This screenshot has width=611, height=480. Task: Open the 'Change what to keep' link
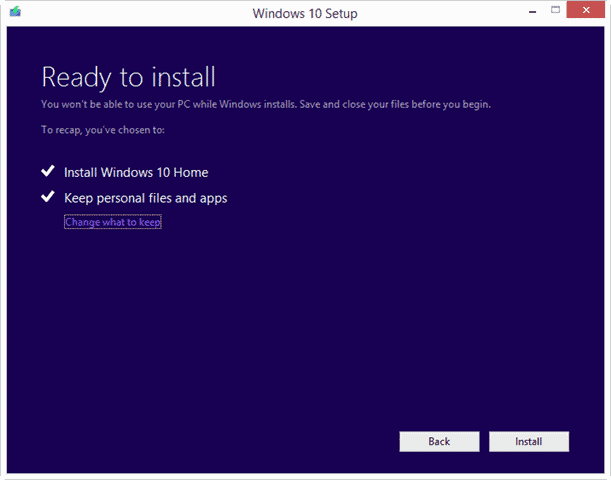(113, 222)
